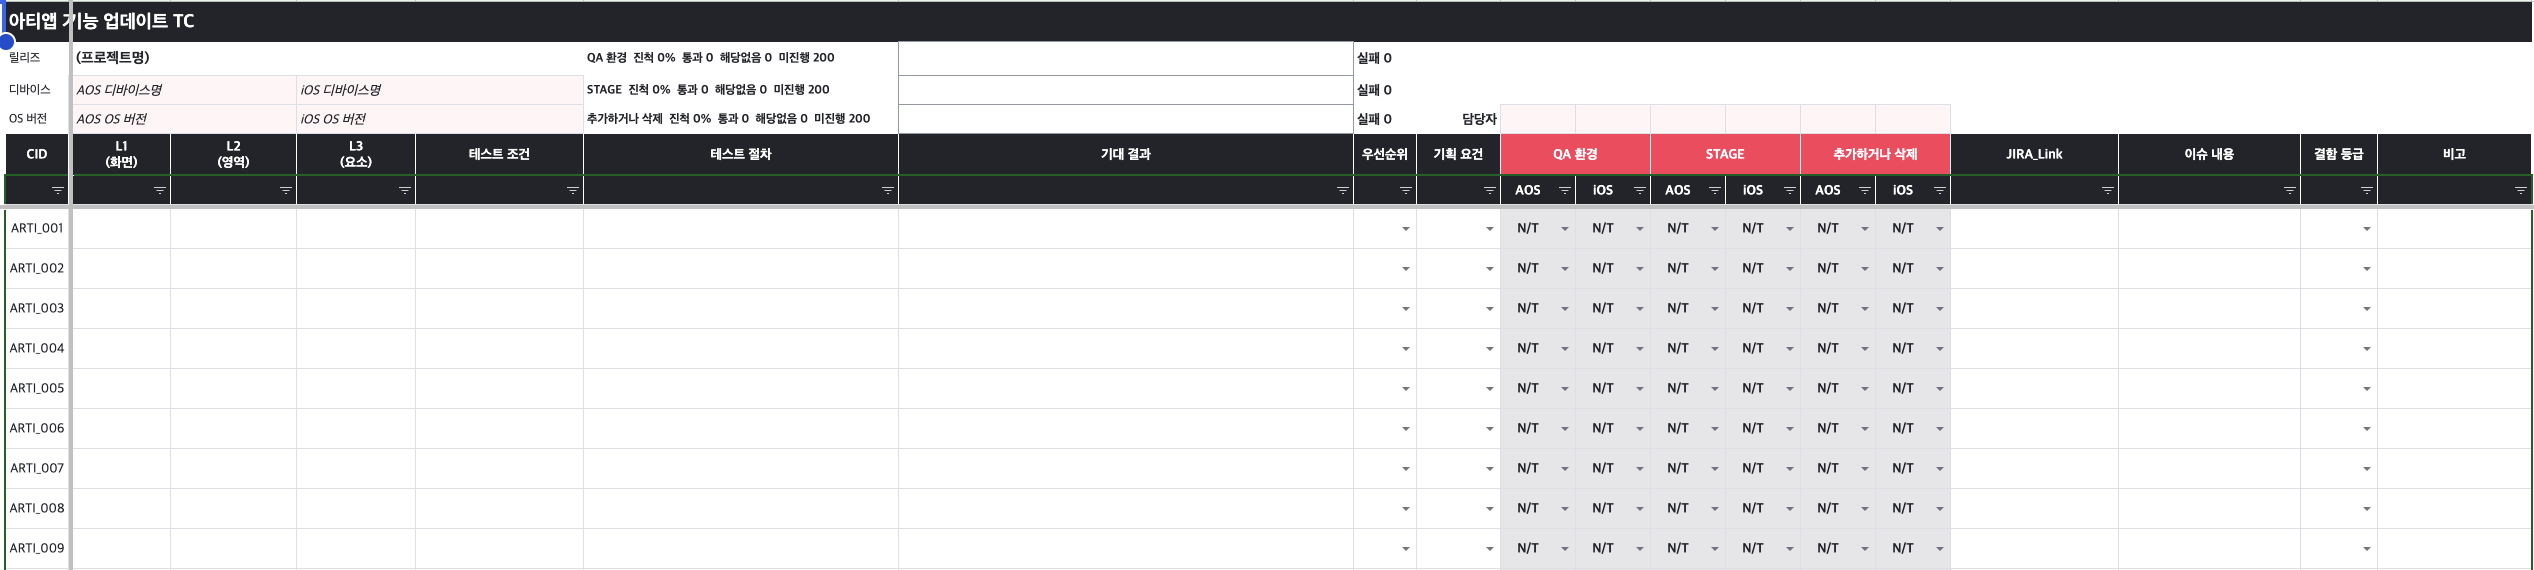2534x570 pixels.
Task: Click the iOS filter icon under QA 환경
Action: coord(1640,190)
